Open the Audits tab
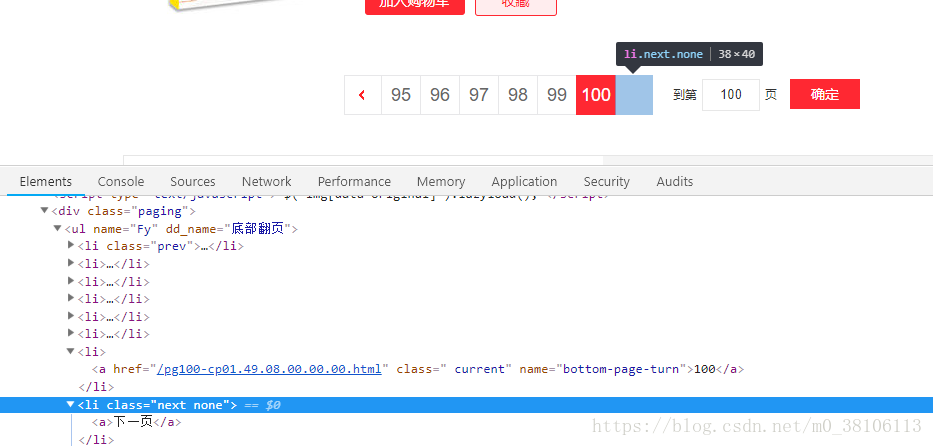The height and width of the screenshot is (446, 933). (675, 181)
